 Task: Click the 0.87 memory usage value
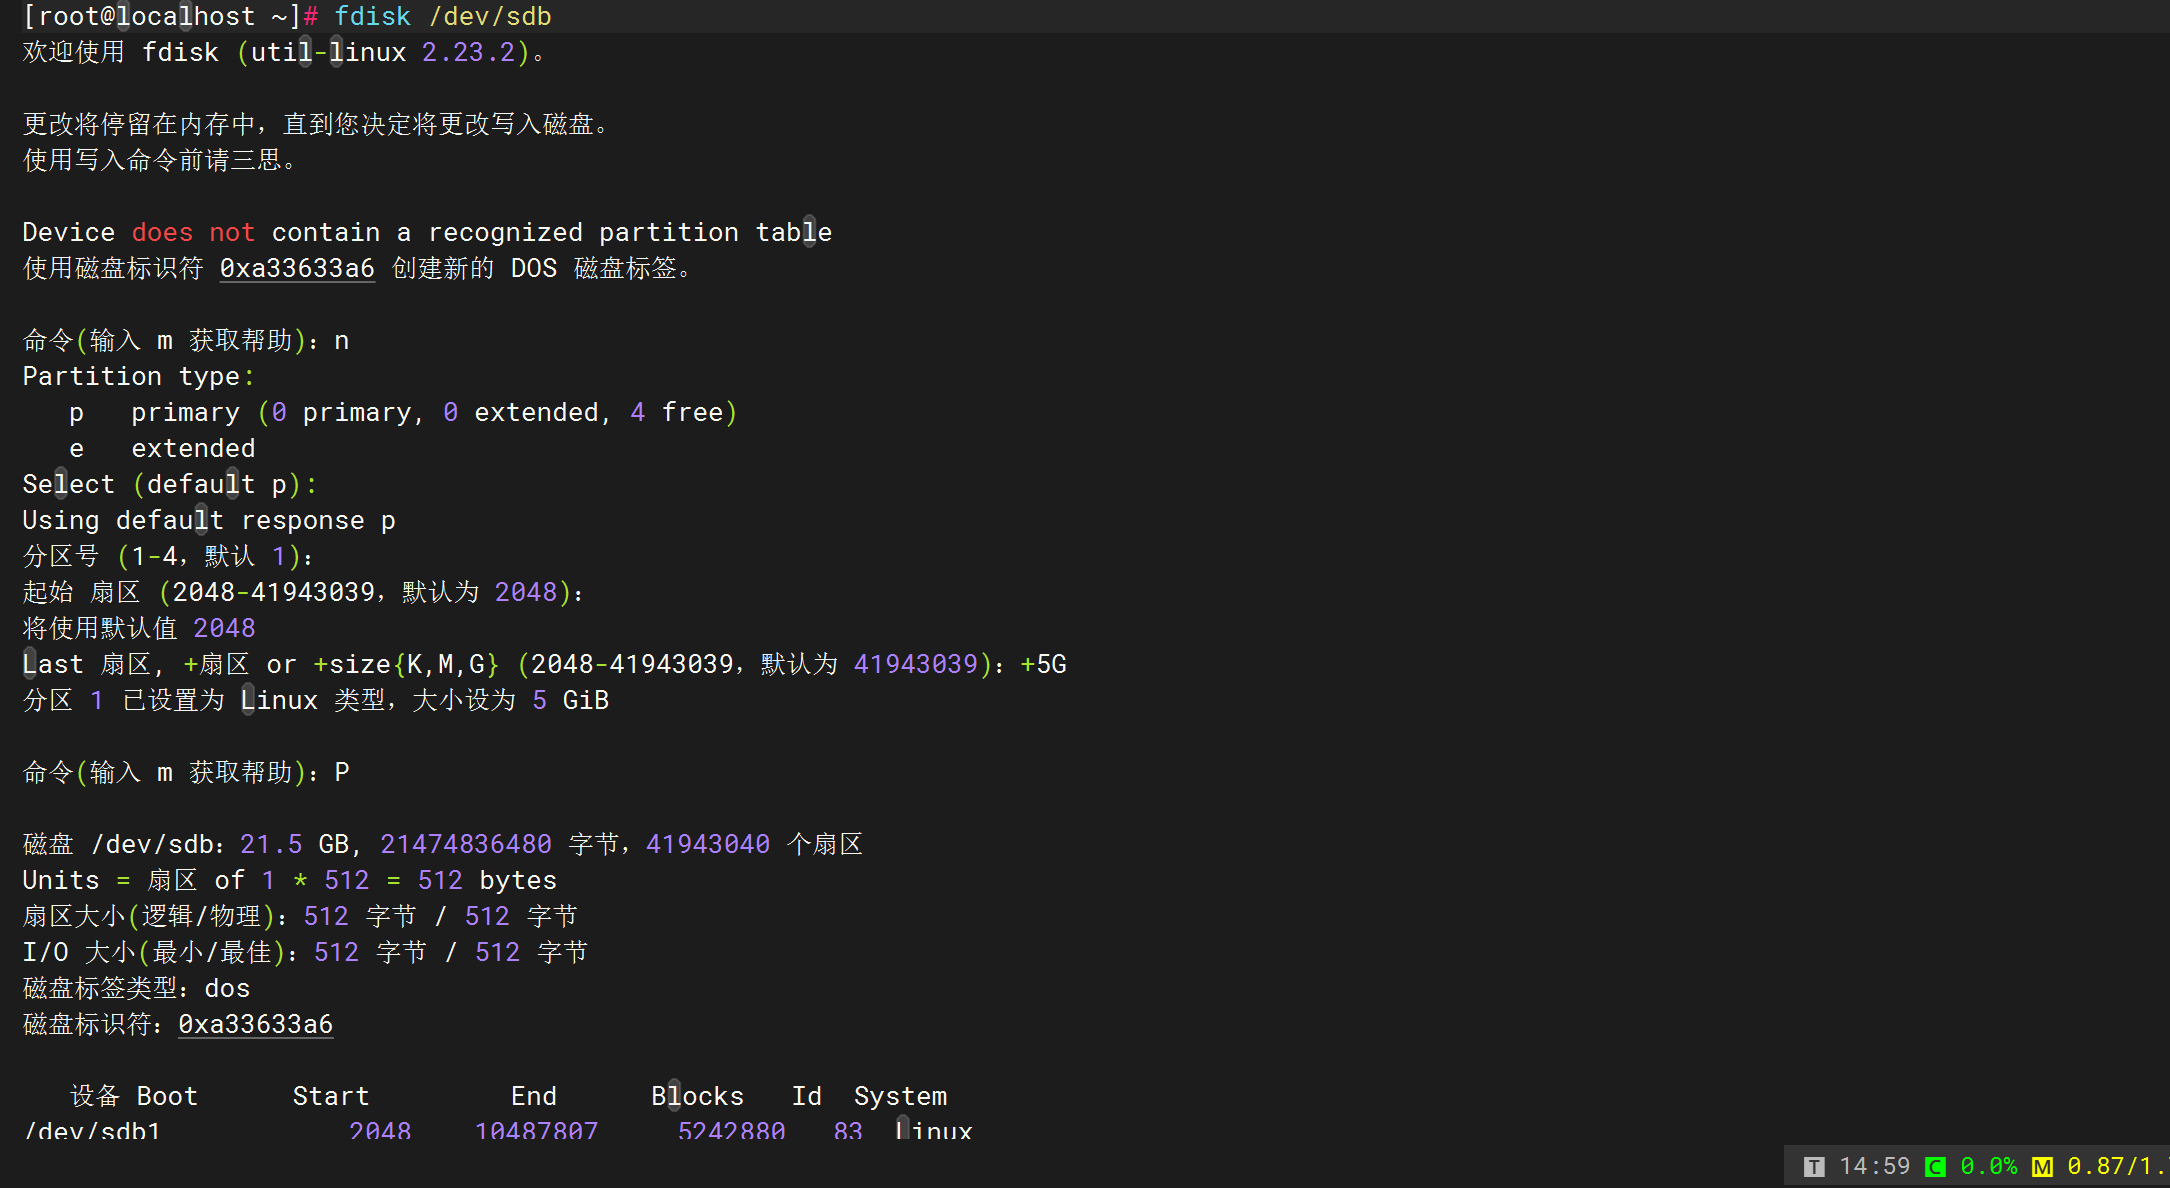coord(2094,1166)
